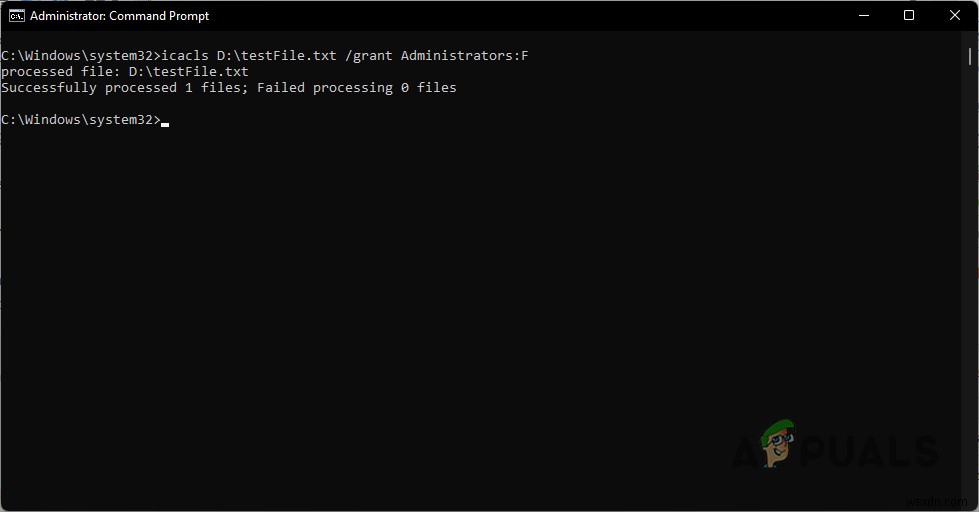Click the word "icacls" in the command
979x512 pixels.
(185, 56)
